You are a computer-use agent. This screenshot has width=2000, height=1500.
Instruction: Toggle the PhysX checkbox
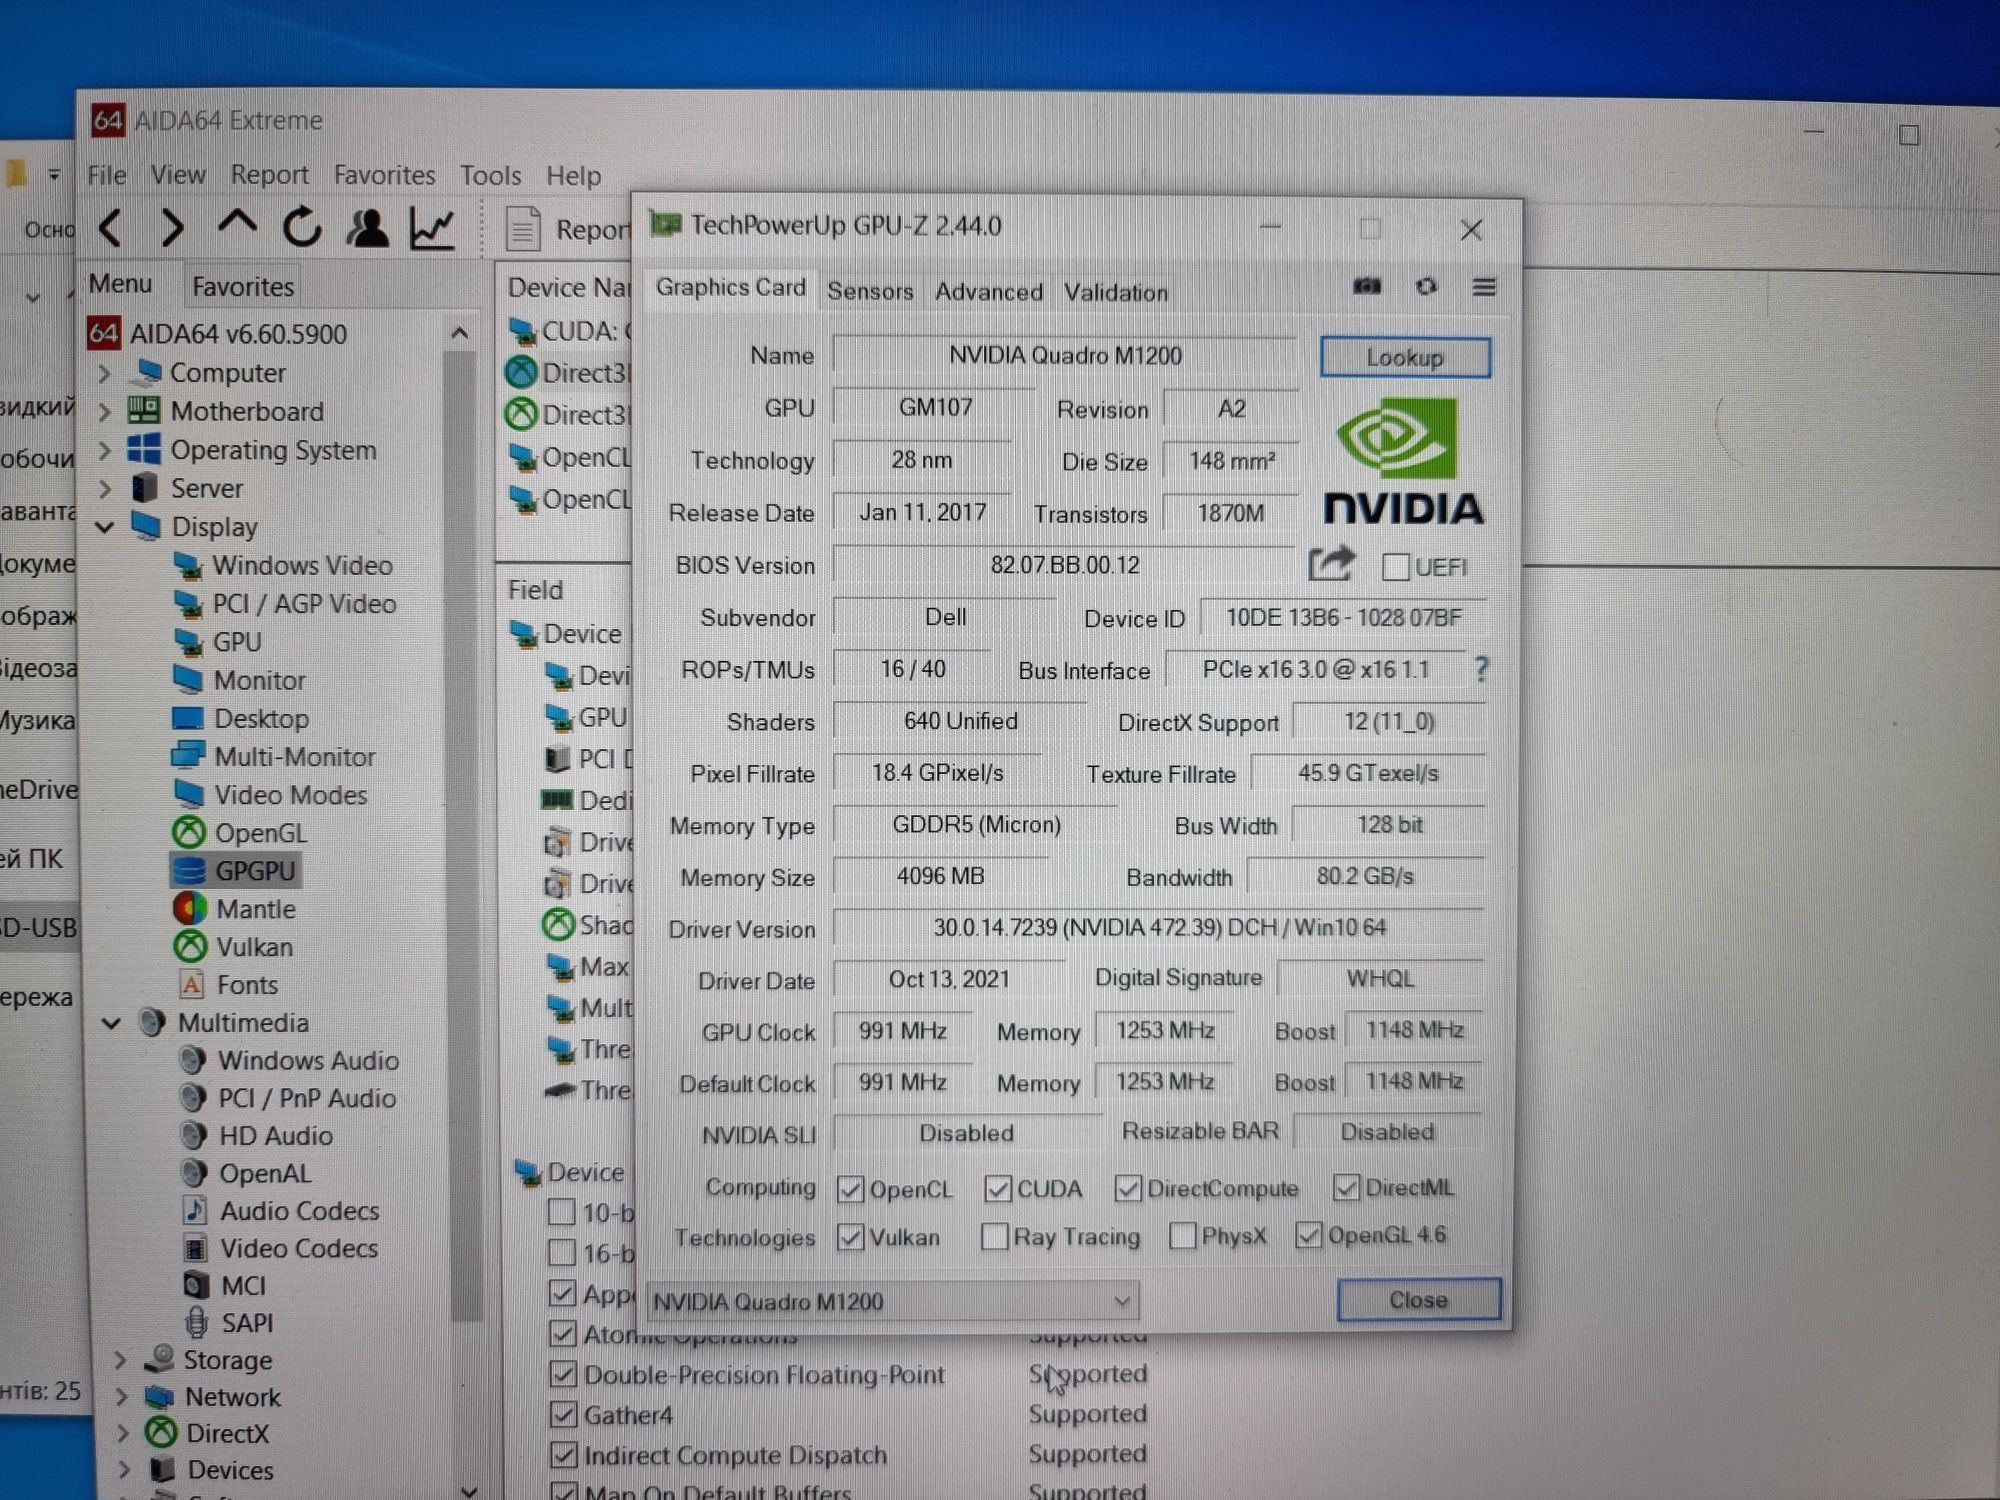[1183, 1236]
